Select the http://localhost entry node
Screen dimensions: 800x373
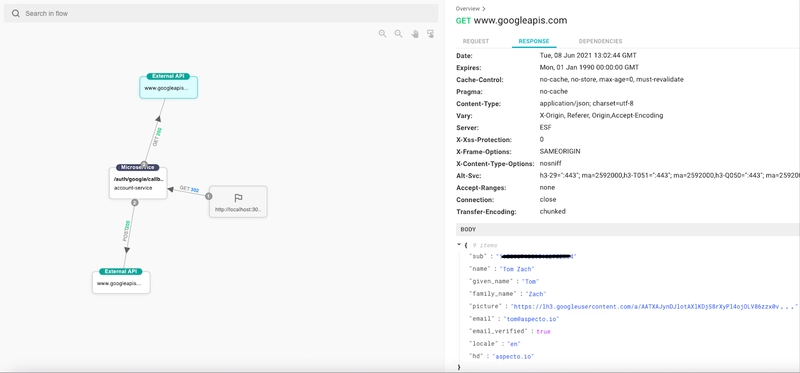coord(238,202)
